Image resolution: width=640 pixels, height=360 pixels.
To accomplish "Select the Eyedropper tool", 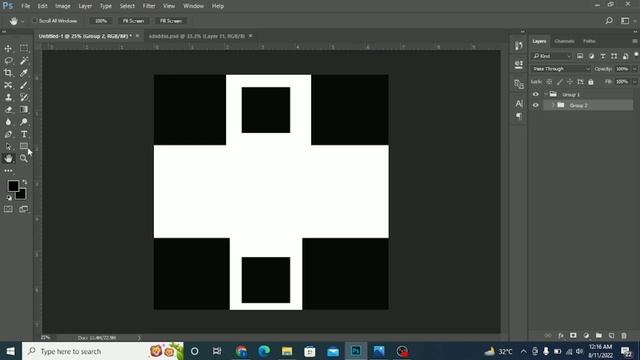I will click(x=24, y=73).
